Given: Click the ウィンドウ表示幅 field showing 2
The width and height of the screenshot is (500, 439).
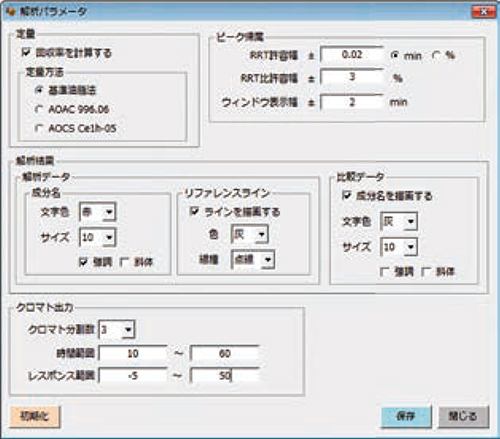Looking at the screenshot, I should [x=352, y=102].
